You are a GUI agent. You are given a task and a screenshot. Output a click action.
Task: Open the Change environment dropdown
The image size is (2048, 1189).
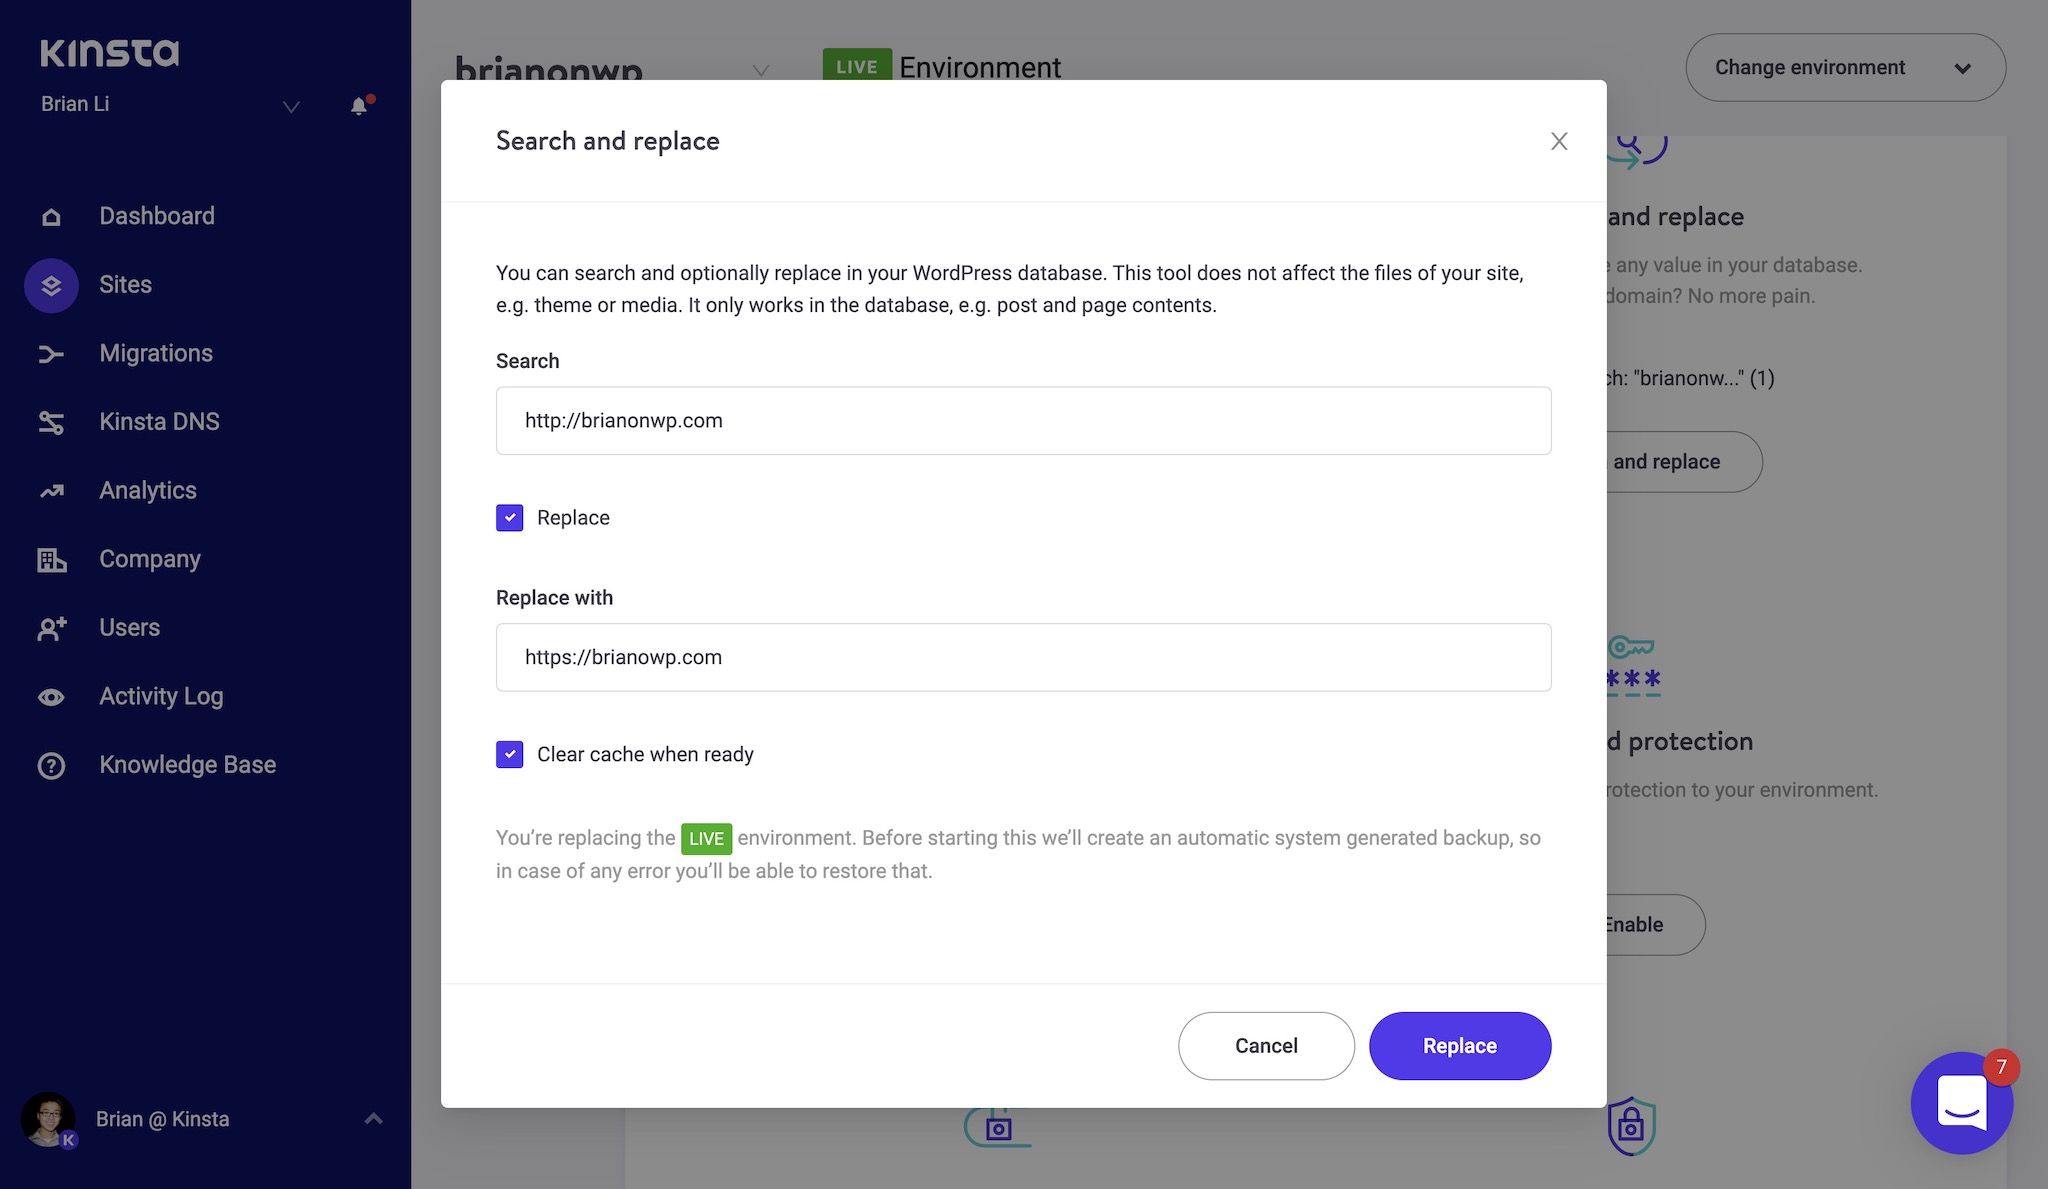pyautogui.click(x=1845, y=67)
